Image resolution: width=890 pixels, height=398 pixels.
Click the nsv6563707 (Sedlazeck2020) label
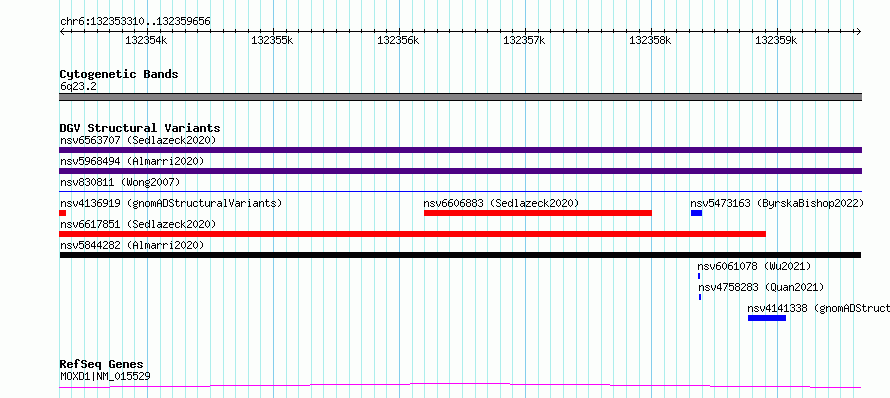[138, 140]
